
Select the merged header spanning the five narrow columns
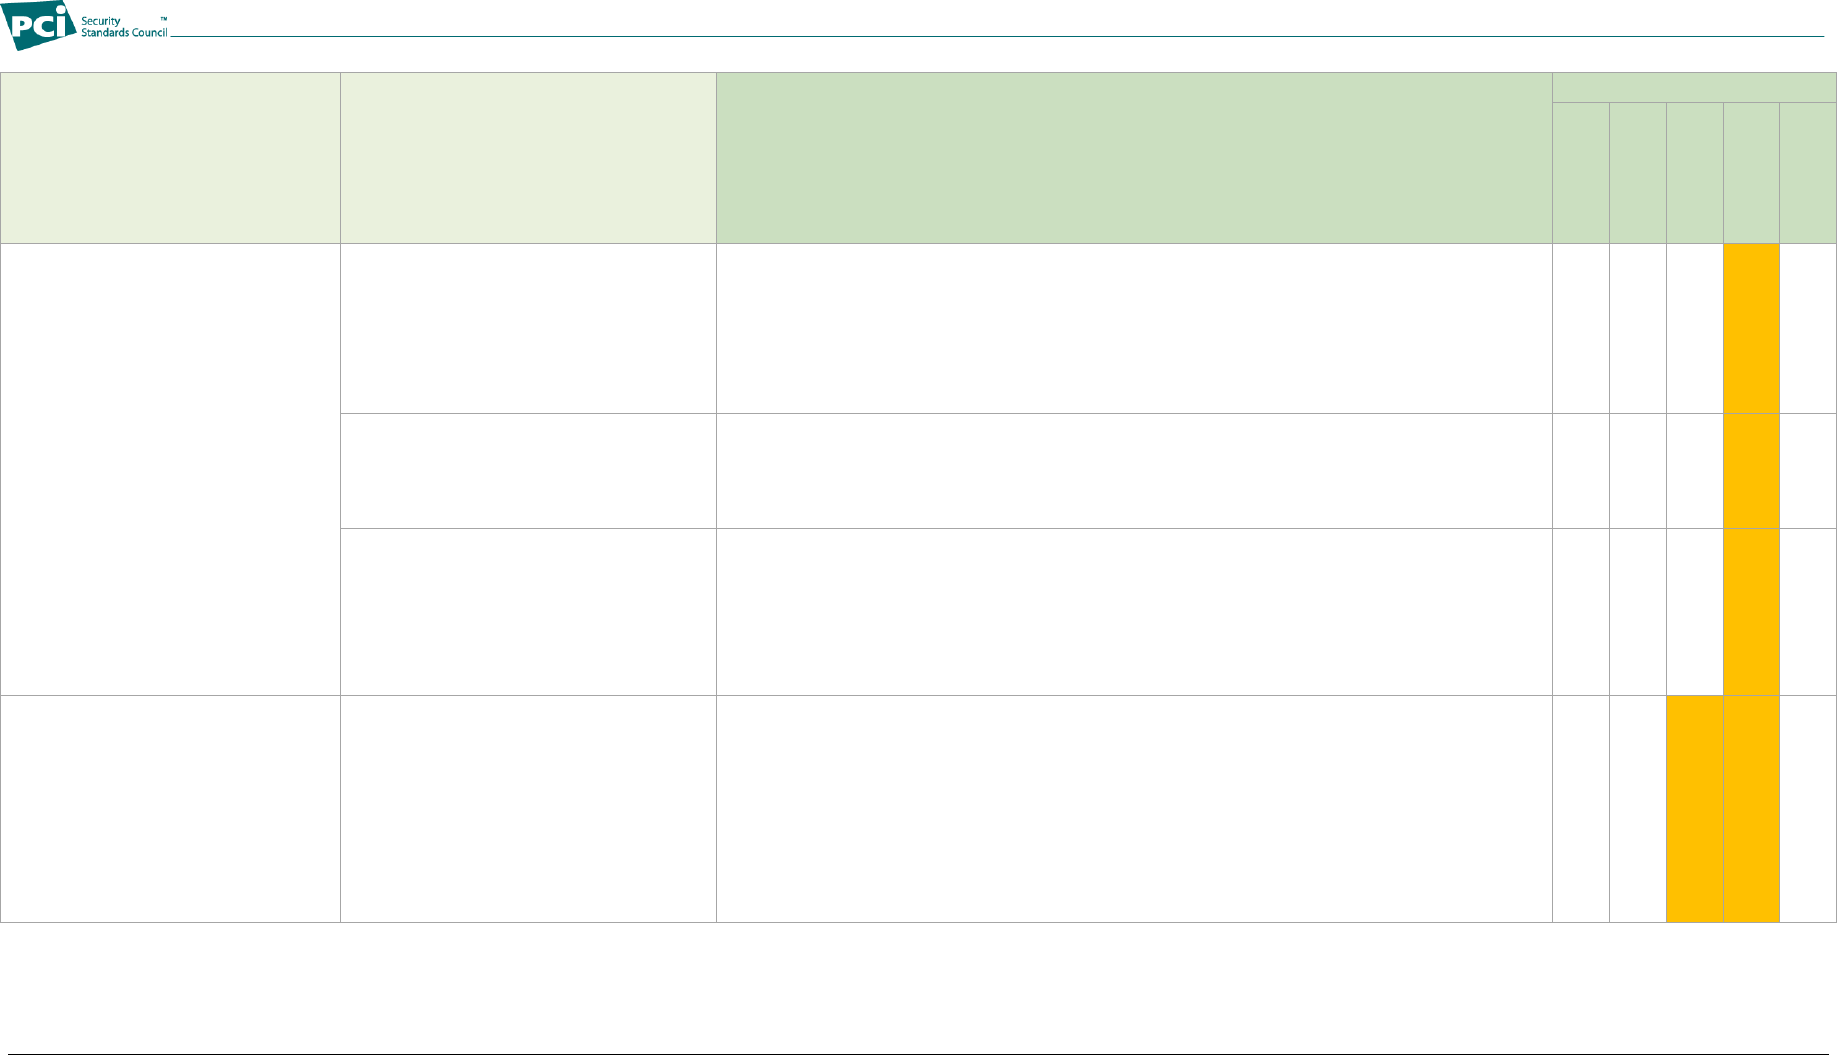1694,87
